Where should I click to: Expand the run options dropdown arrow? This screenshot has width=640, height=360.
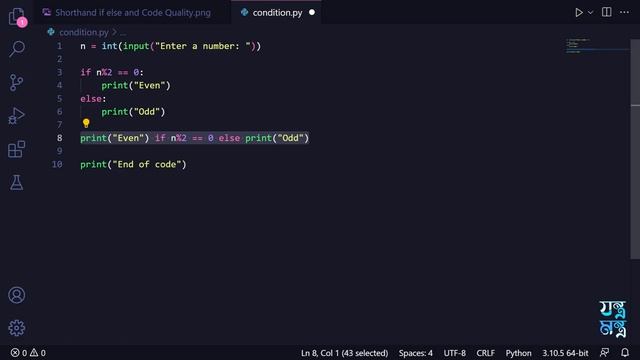click(590, 13)
